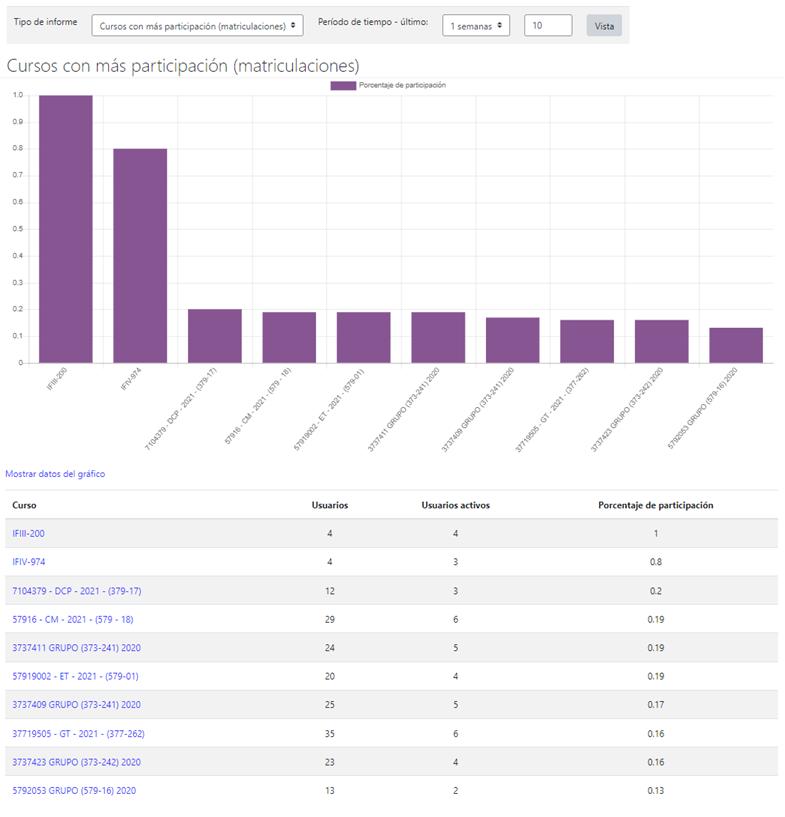Click the Porcentaje de participación column header

click(x=655, y=505)
